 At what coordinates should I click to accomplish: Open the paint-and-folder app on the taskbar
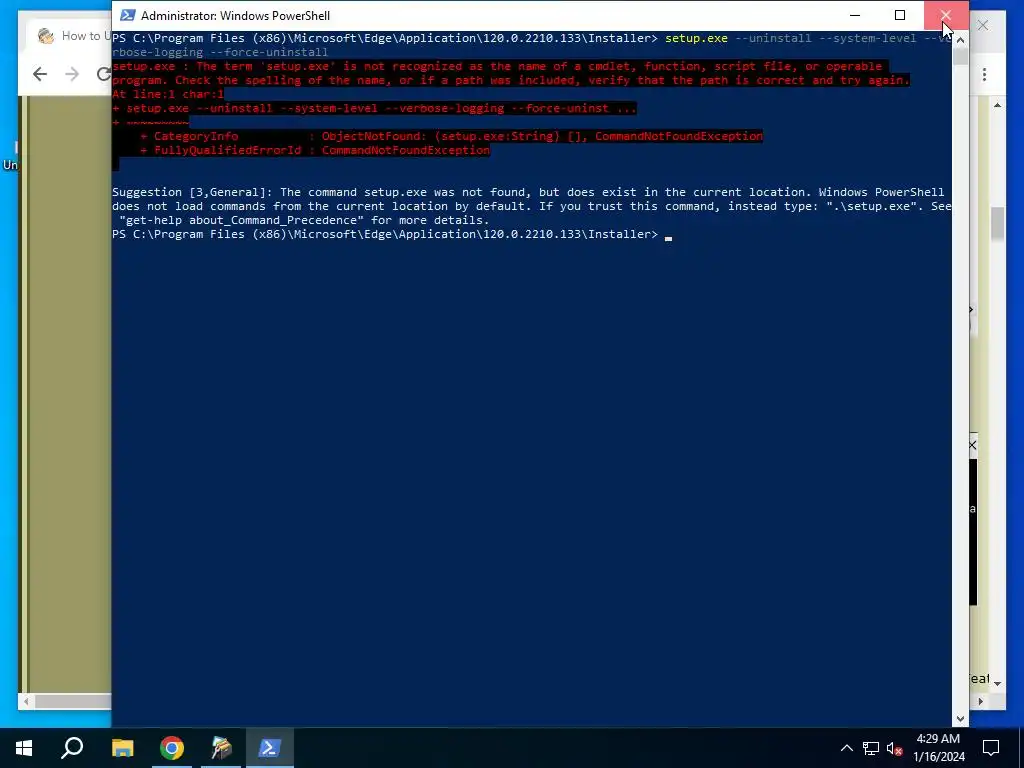pyautogui.click(x=221, y=748)
